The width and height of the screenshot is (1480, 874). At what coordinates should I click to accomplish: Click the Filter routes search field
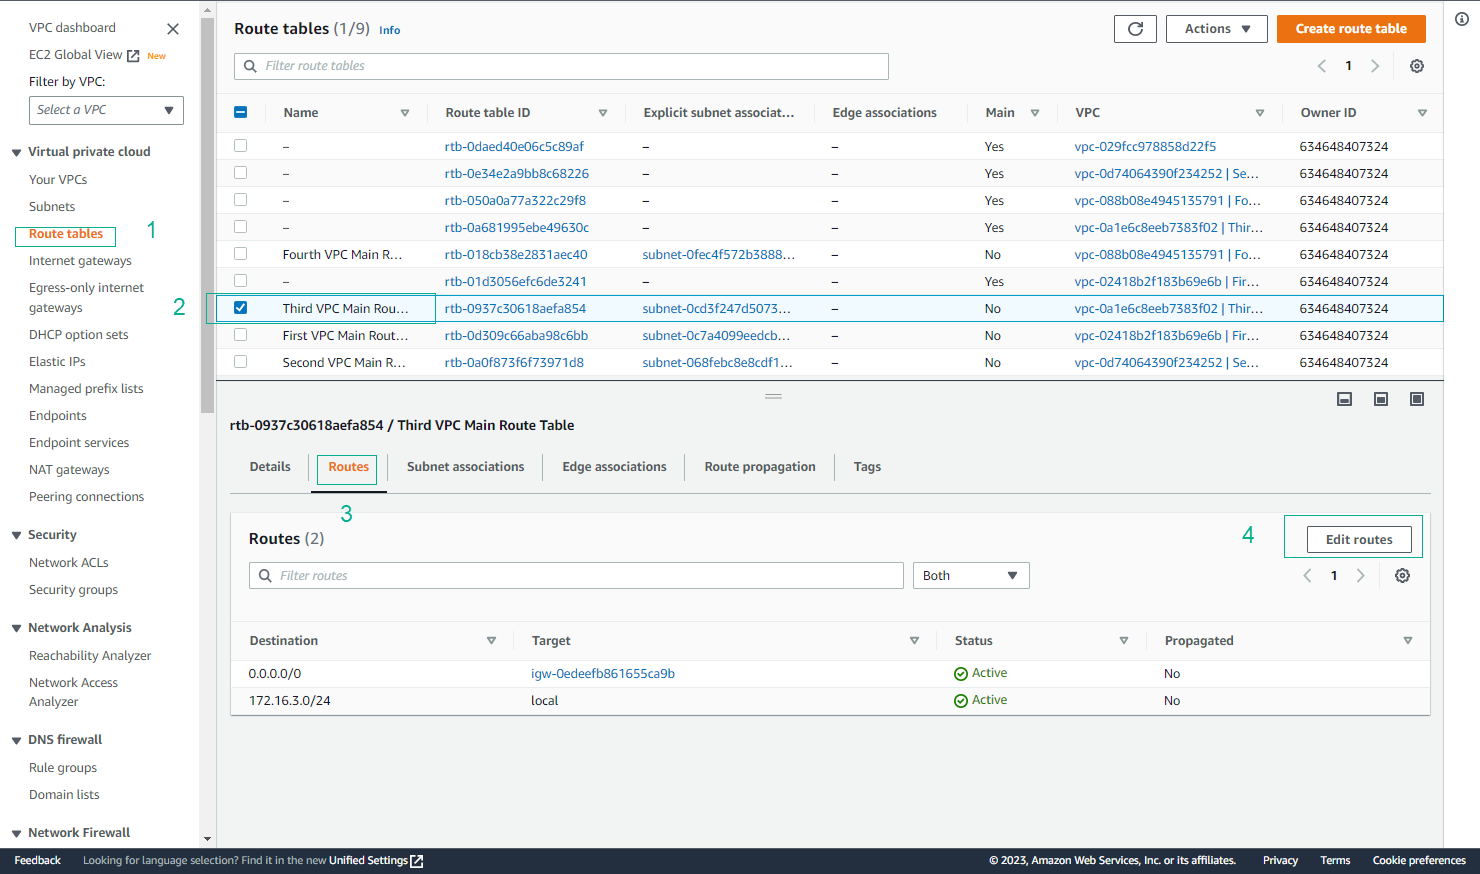coord(576,576)
